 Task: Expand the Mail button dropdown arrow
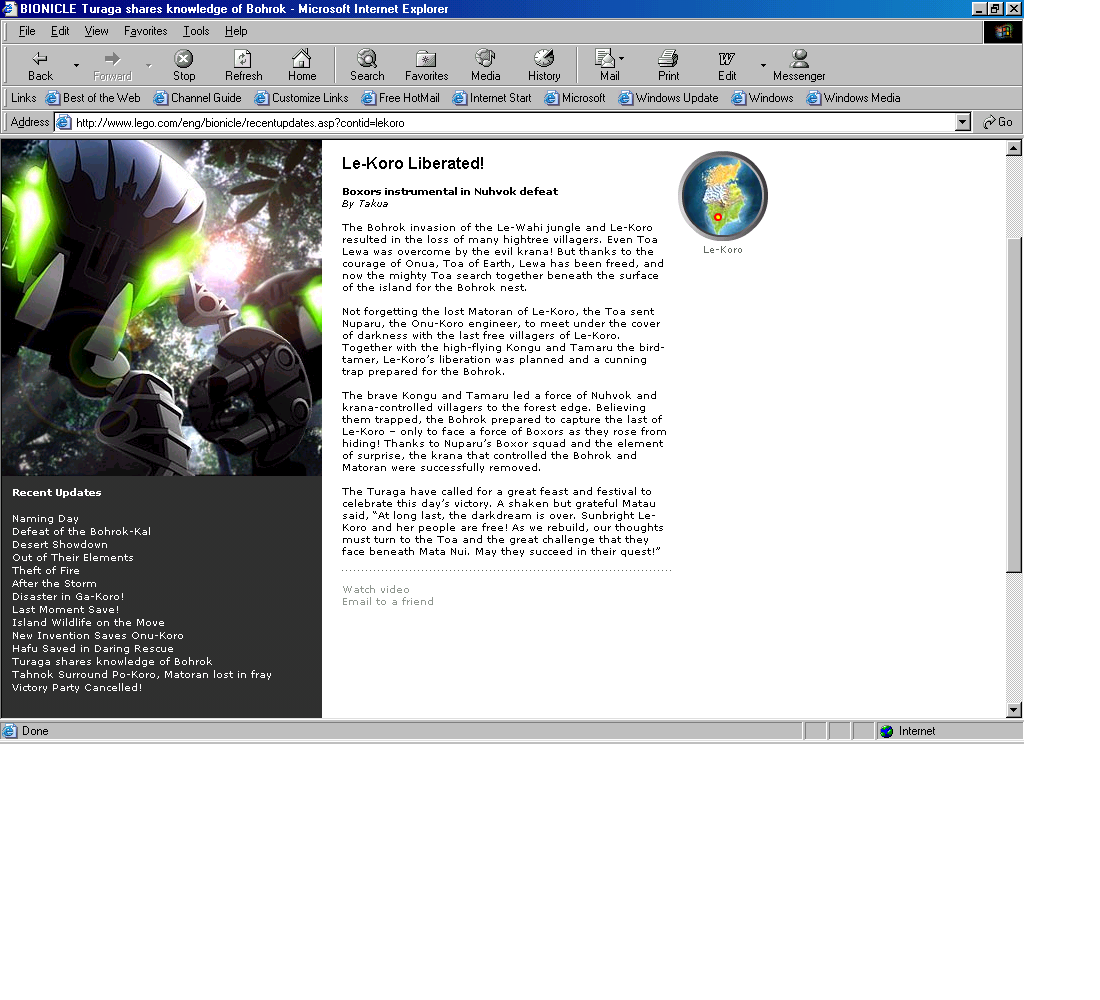622,59
